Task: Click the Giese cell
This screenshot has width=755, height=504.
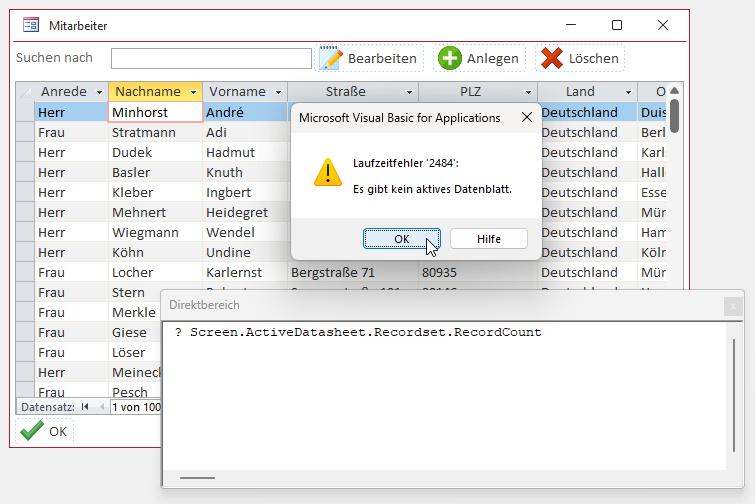Action: tap(135, 333)
